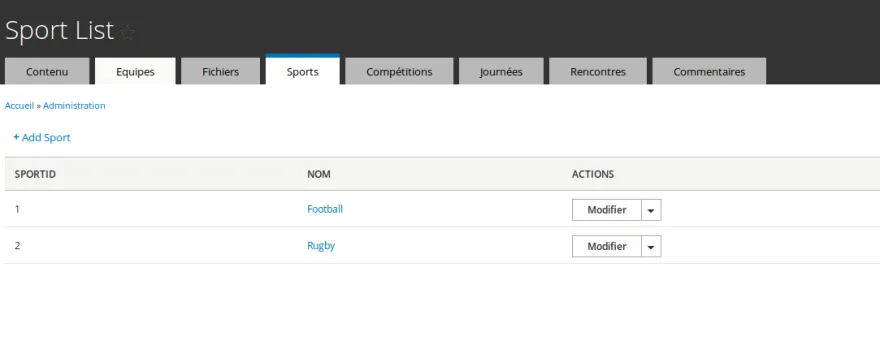Open the Contenu tab
The height and width of the screenshot is (362, 880).
point(47,71)
